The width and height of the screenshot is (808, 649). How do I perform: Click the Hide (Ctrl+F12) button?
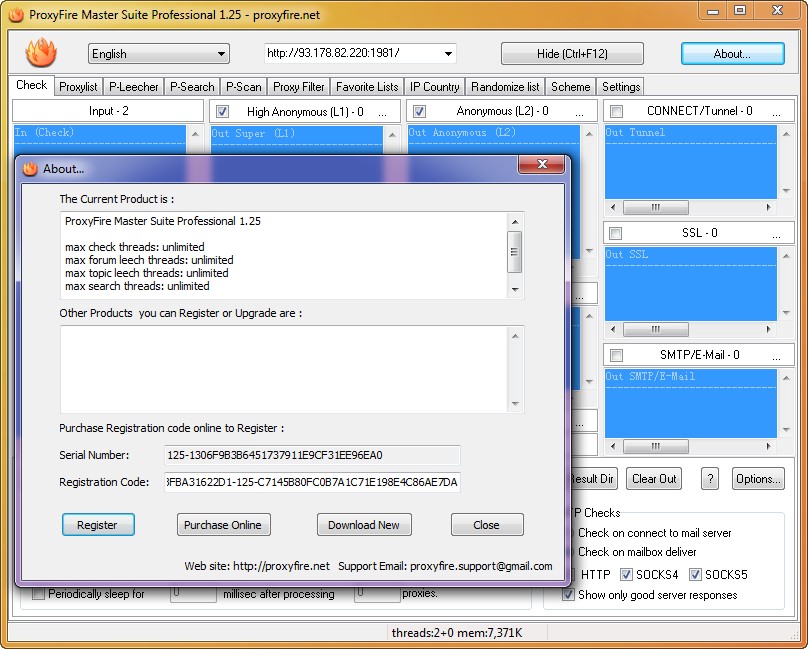[x=572, y=54]
